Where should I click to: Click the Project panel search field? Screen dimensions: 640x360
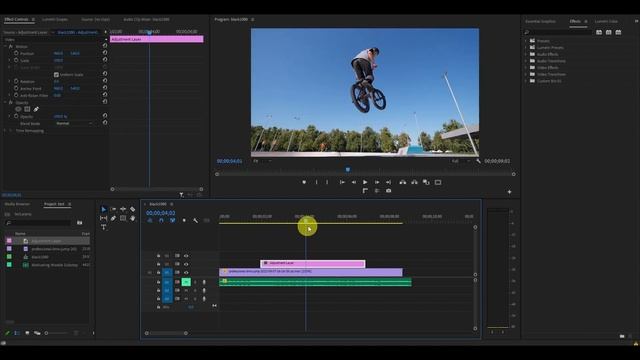tap(38, 223)
